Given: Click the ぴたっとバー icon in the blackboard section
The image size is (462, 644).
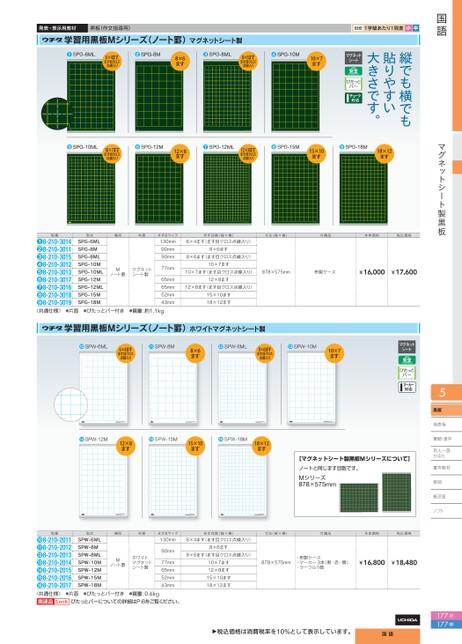Looking at the screenshot, I should 353,84.
